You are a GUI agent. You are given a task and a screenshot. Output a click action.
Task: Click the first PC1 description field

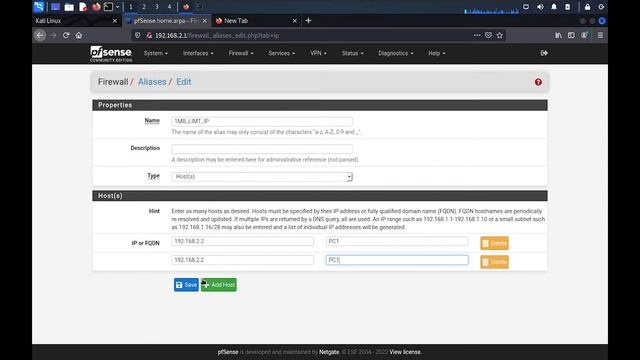[x=397, y=241]
